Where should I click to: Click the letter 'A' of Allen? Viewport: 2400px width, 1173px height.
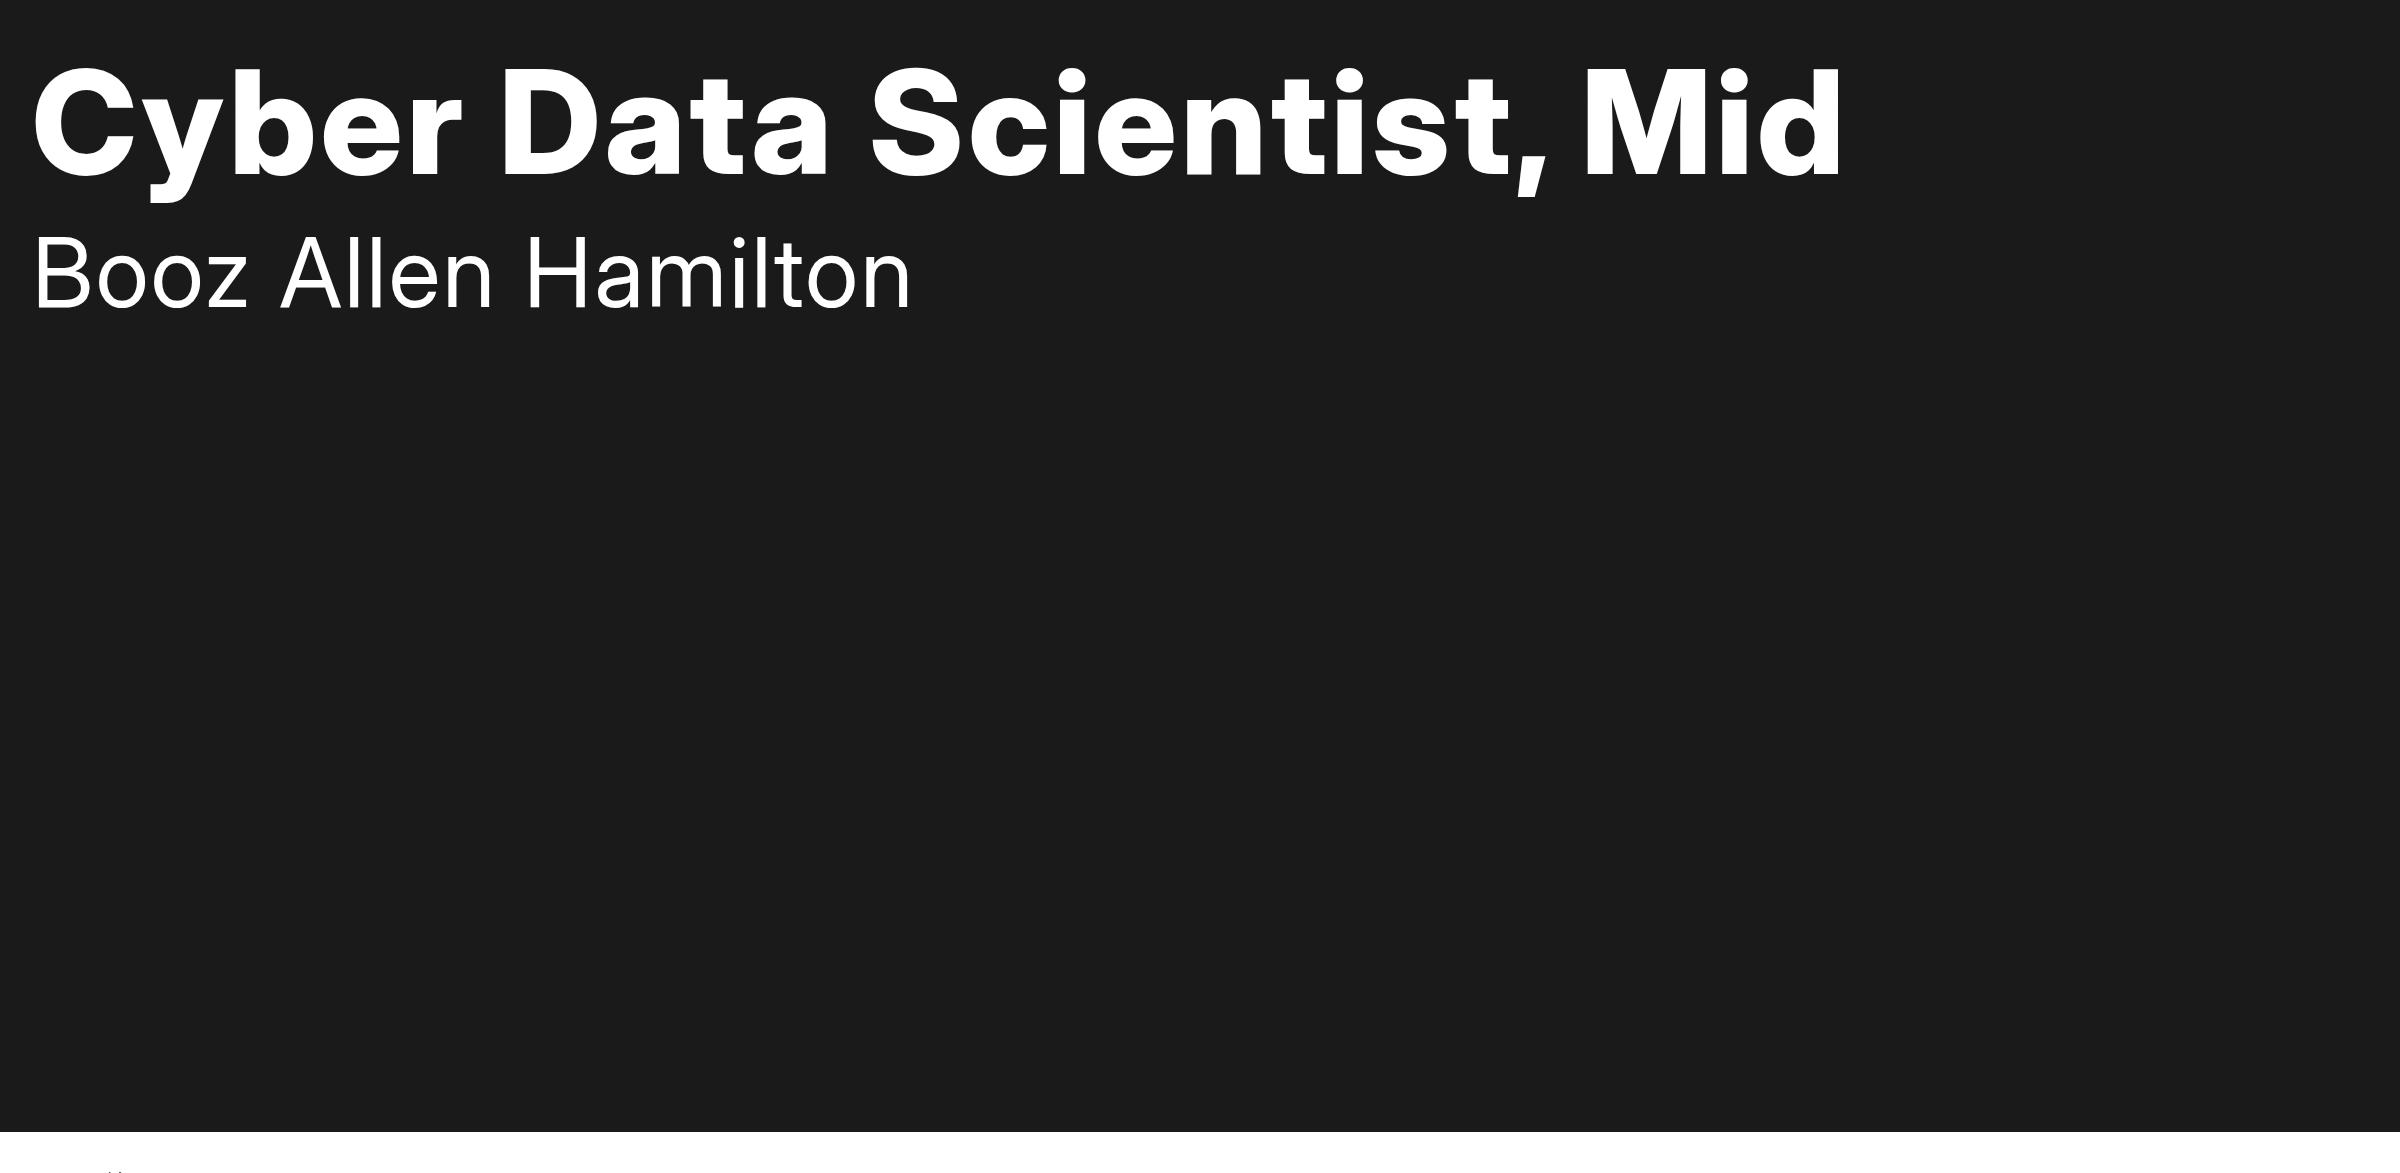[x=314, y=274]
